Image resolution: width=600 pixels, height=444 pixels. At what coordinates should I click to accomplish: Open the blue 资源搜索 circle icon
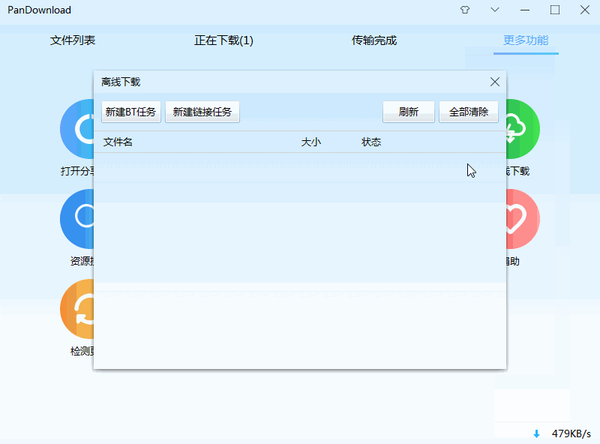[x=77, y=219]
